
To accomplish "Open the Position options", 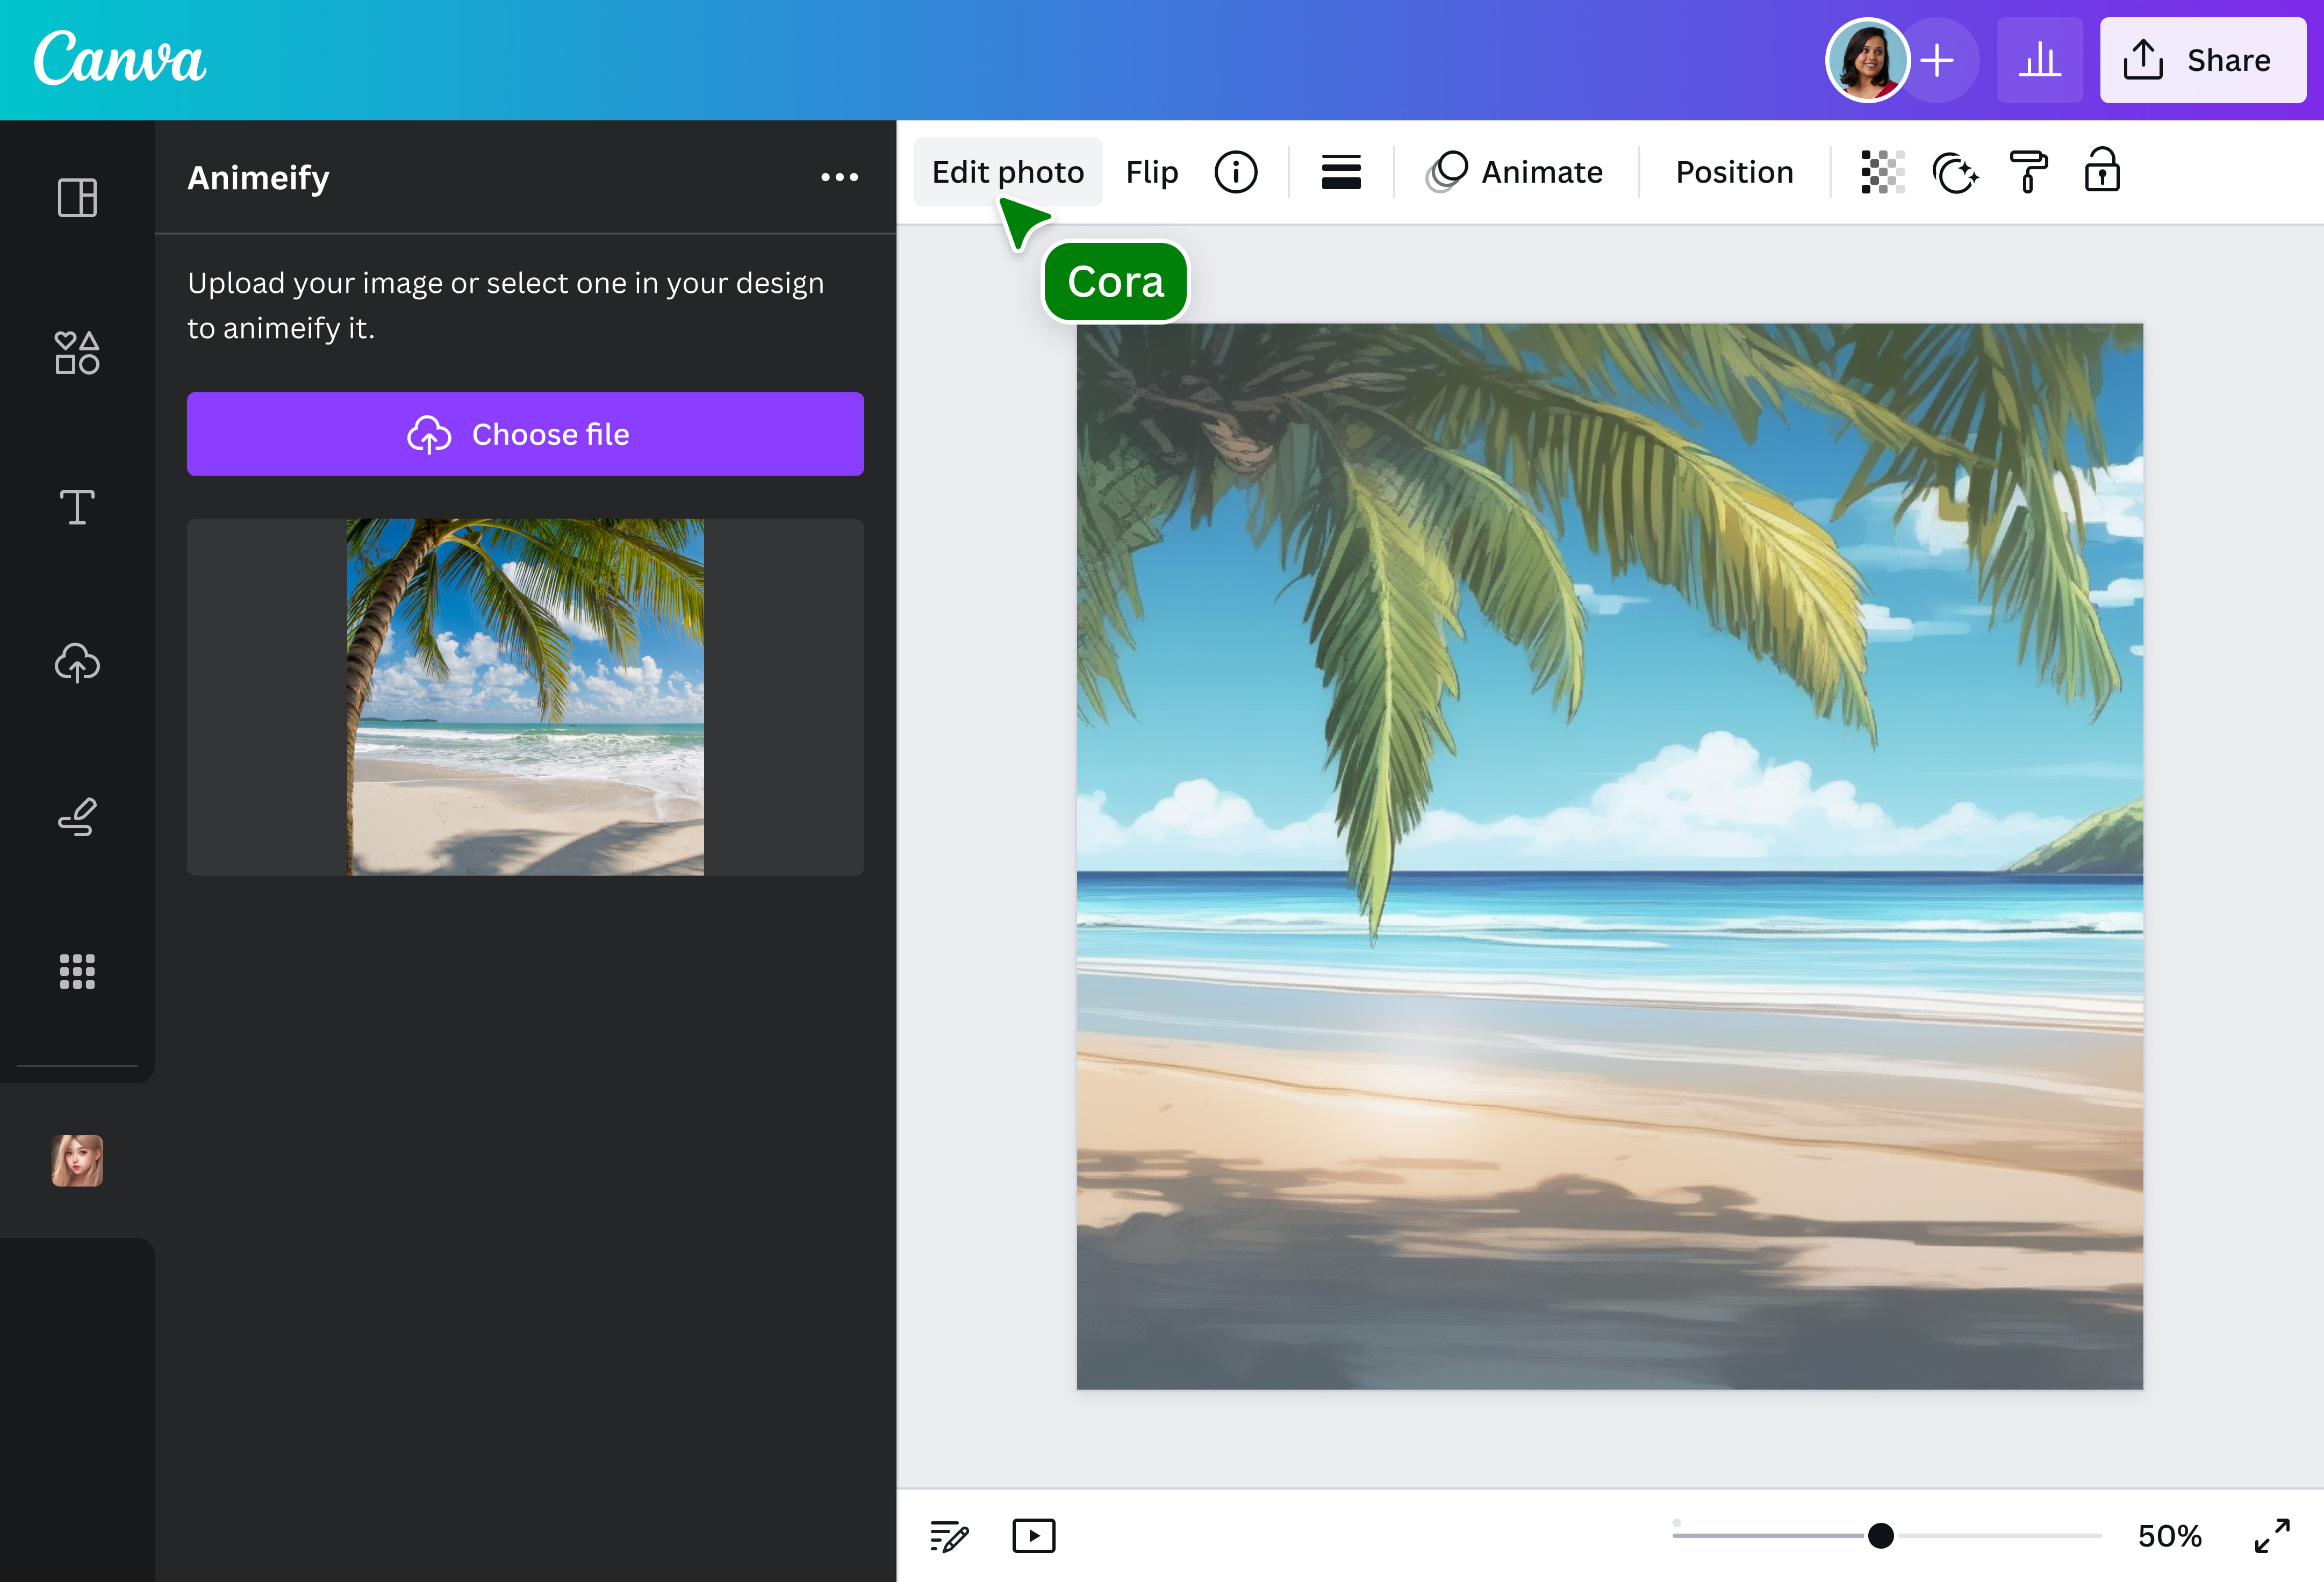I will click(1733, 171).
